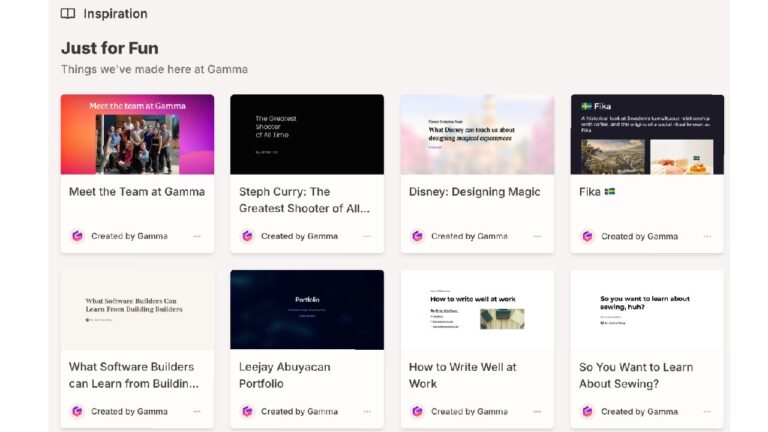768x432 pixels.
Task: Open more options on Sewing card
Action: click(x=707, y=411)
